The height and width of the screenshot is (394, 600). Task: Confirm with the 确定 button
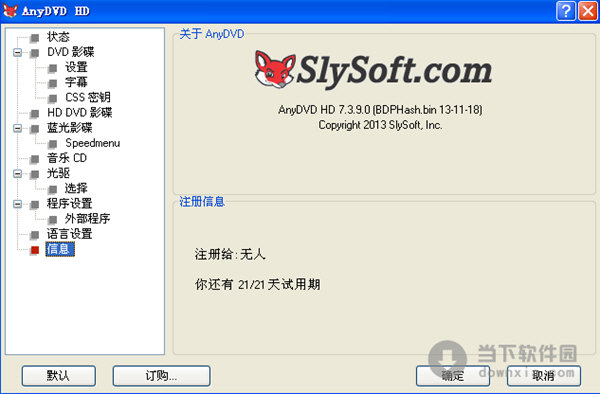pos(453,376)
